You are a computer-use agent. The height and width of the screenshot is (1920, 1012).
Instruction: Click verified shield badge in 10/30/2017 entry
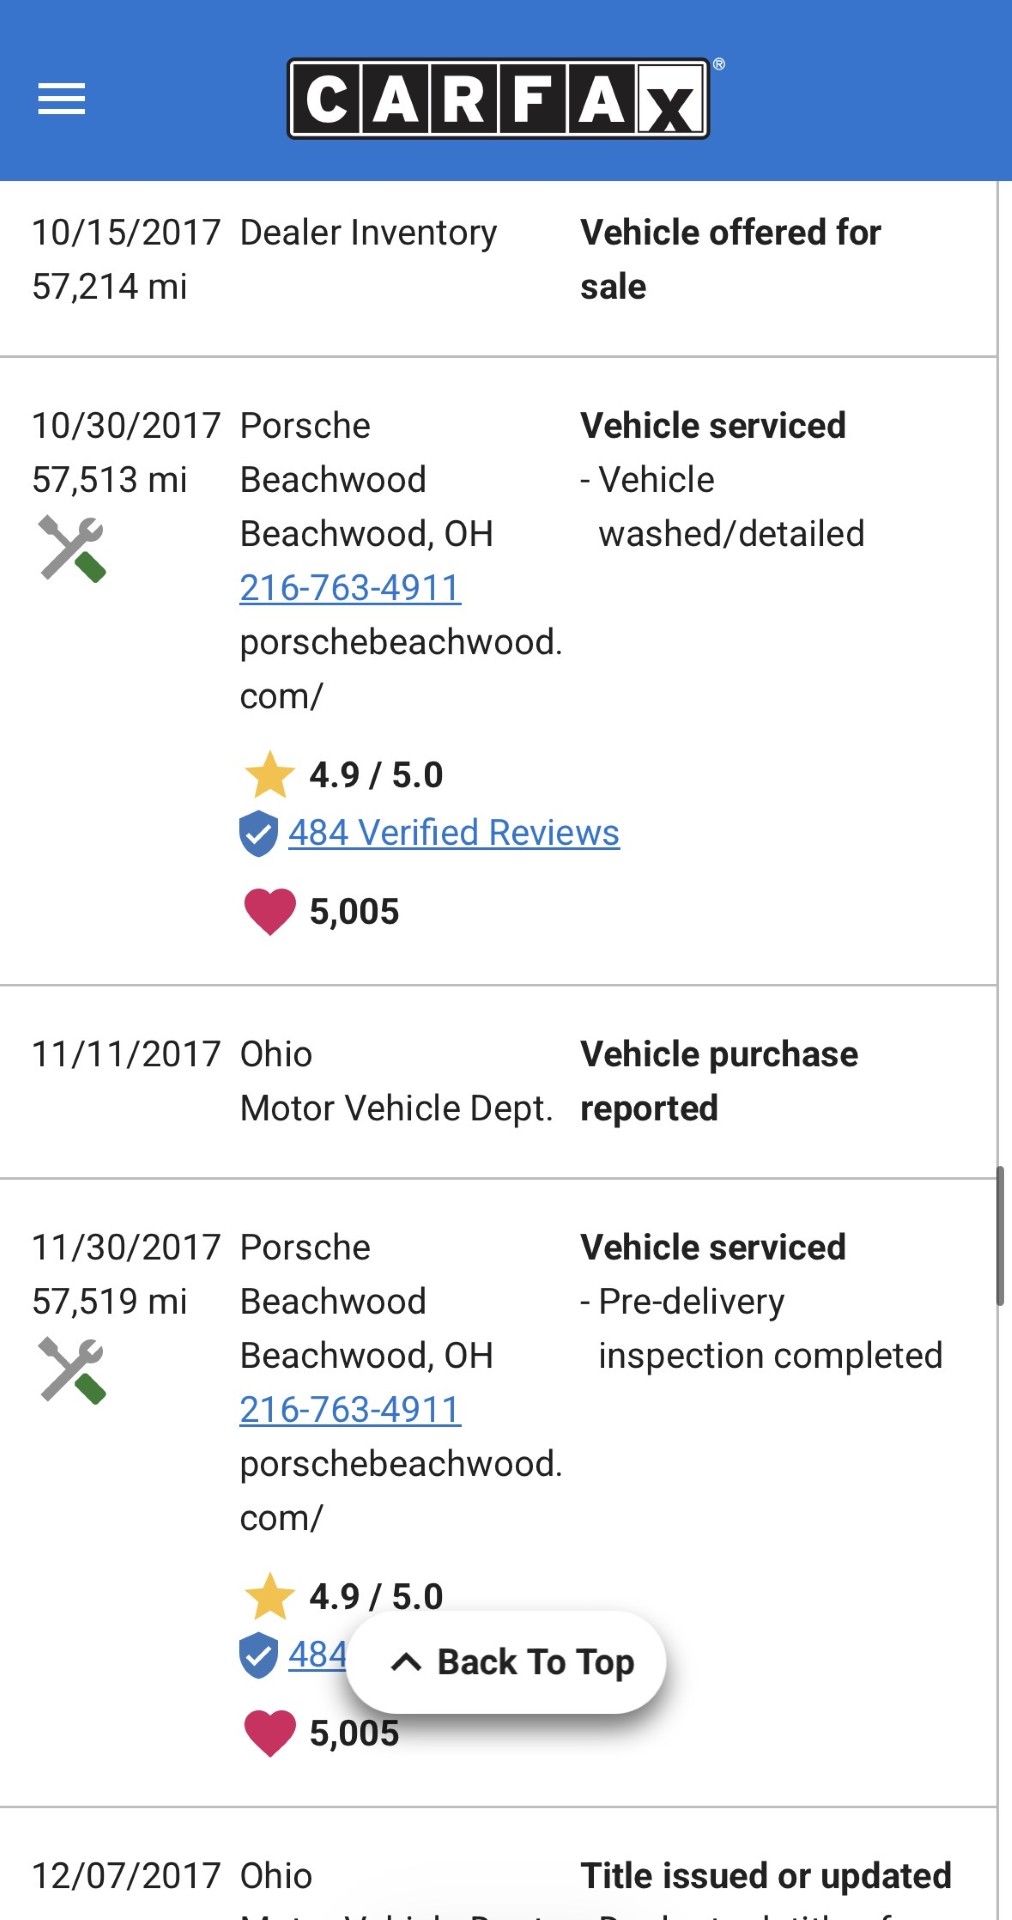(x=258, y=833)
